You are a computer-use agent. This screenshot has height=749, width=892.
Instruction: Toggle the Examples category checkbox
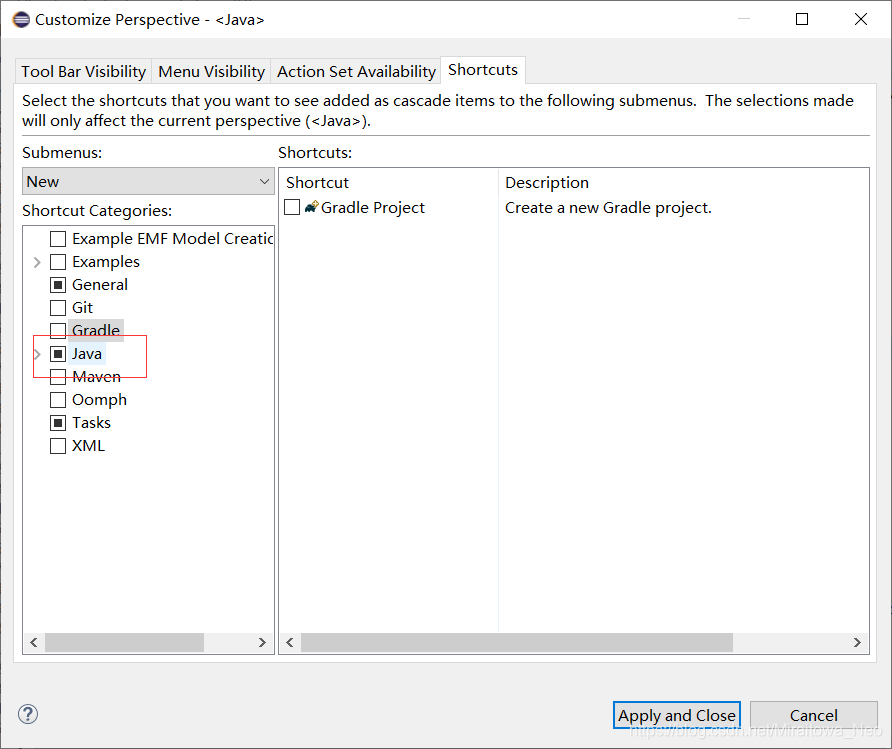(x=58, y=262)
